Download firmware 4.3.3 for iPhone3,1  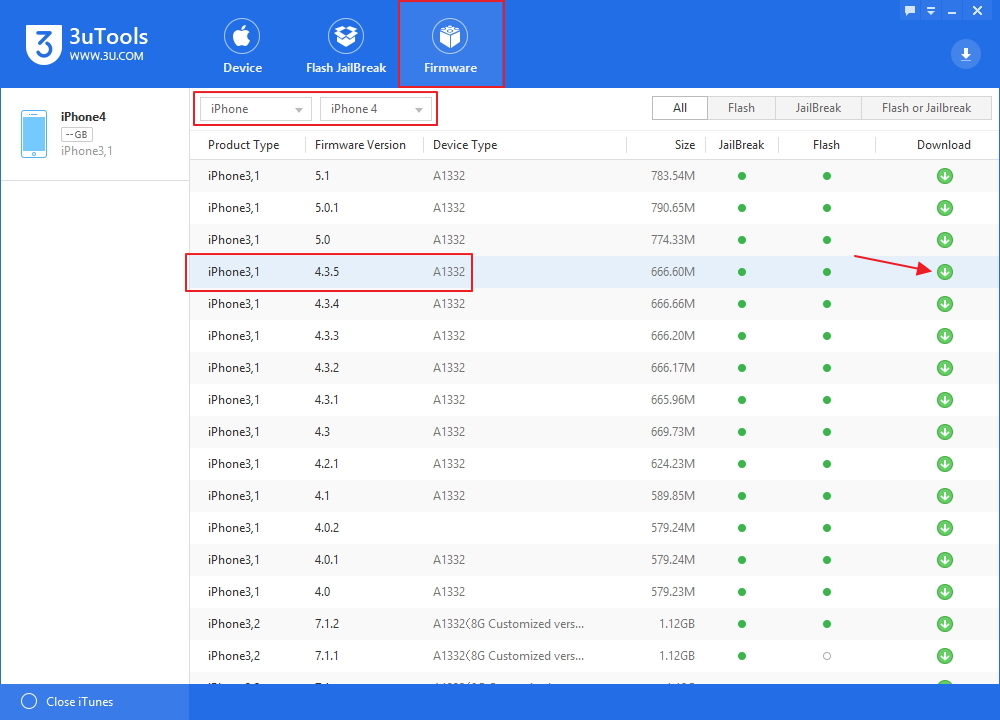[x=945, y=336]
